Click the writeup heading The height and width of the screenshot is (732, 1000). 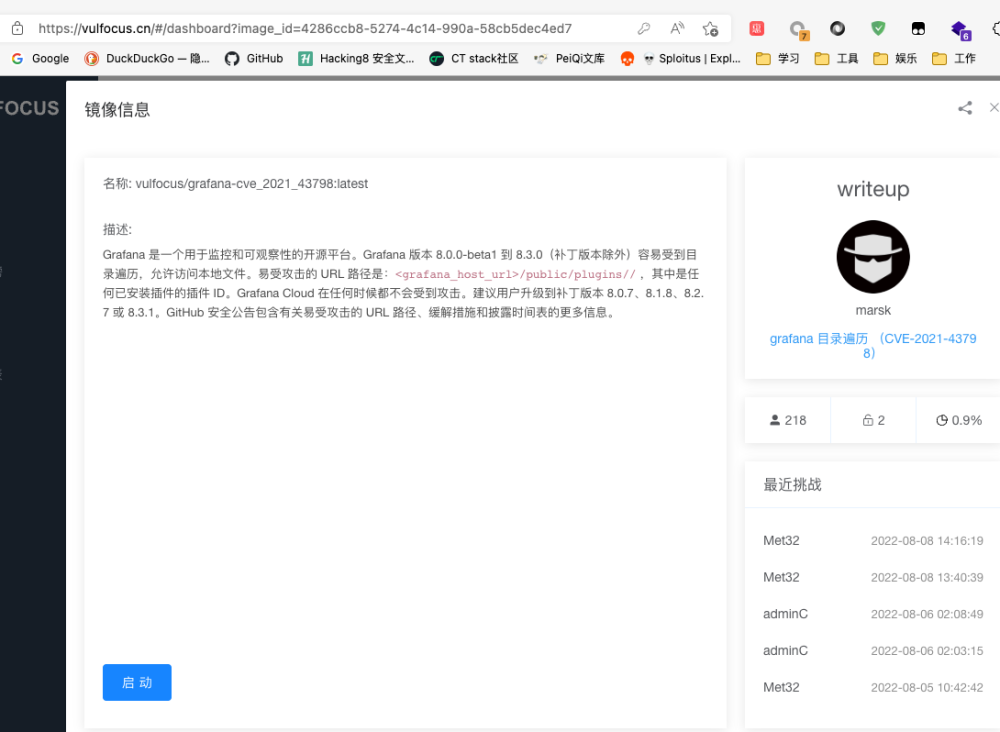pyautogui.click(x=873, y=189)
